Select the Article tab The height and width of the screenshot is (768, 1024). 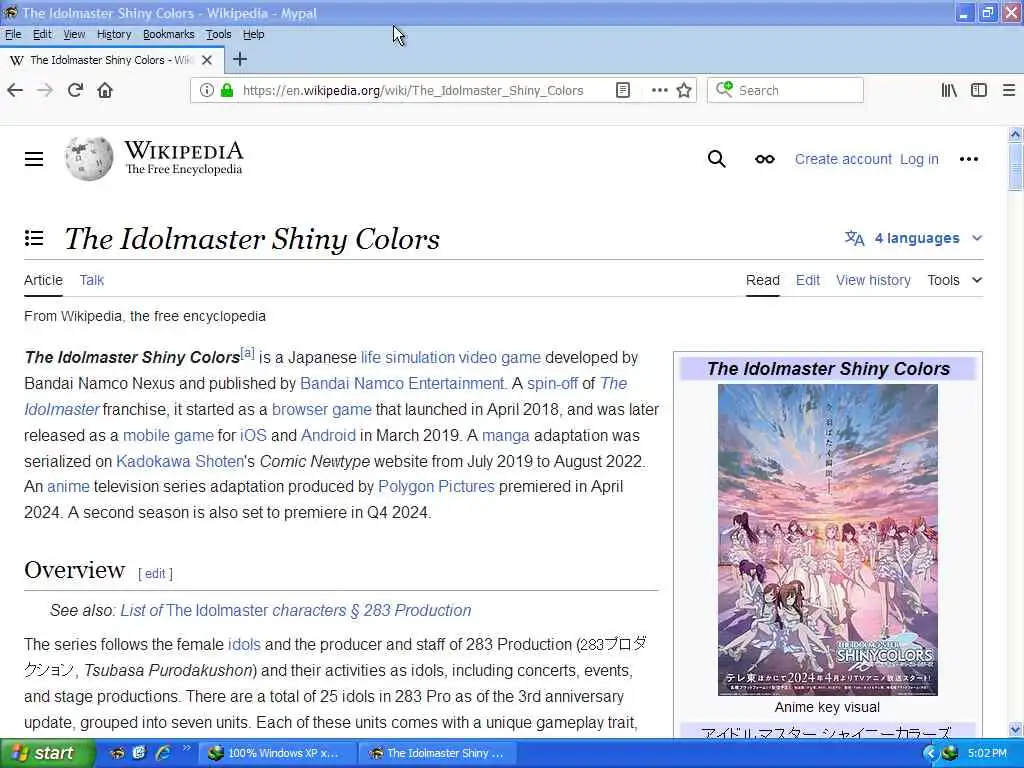point(43,280)
